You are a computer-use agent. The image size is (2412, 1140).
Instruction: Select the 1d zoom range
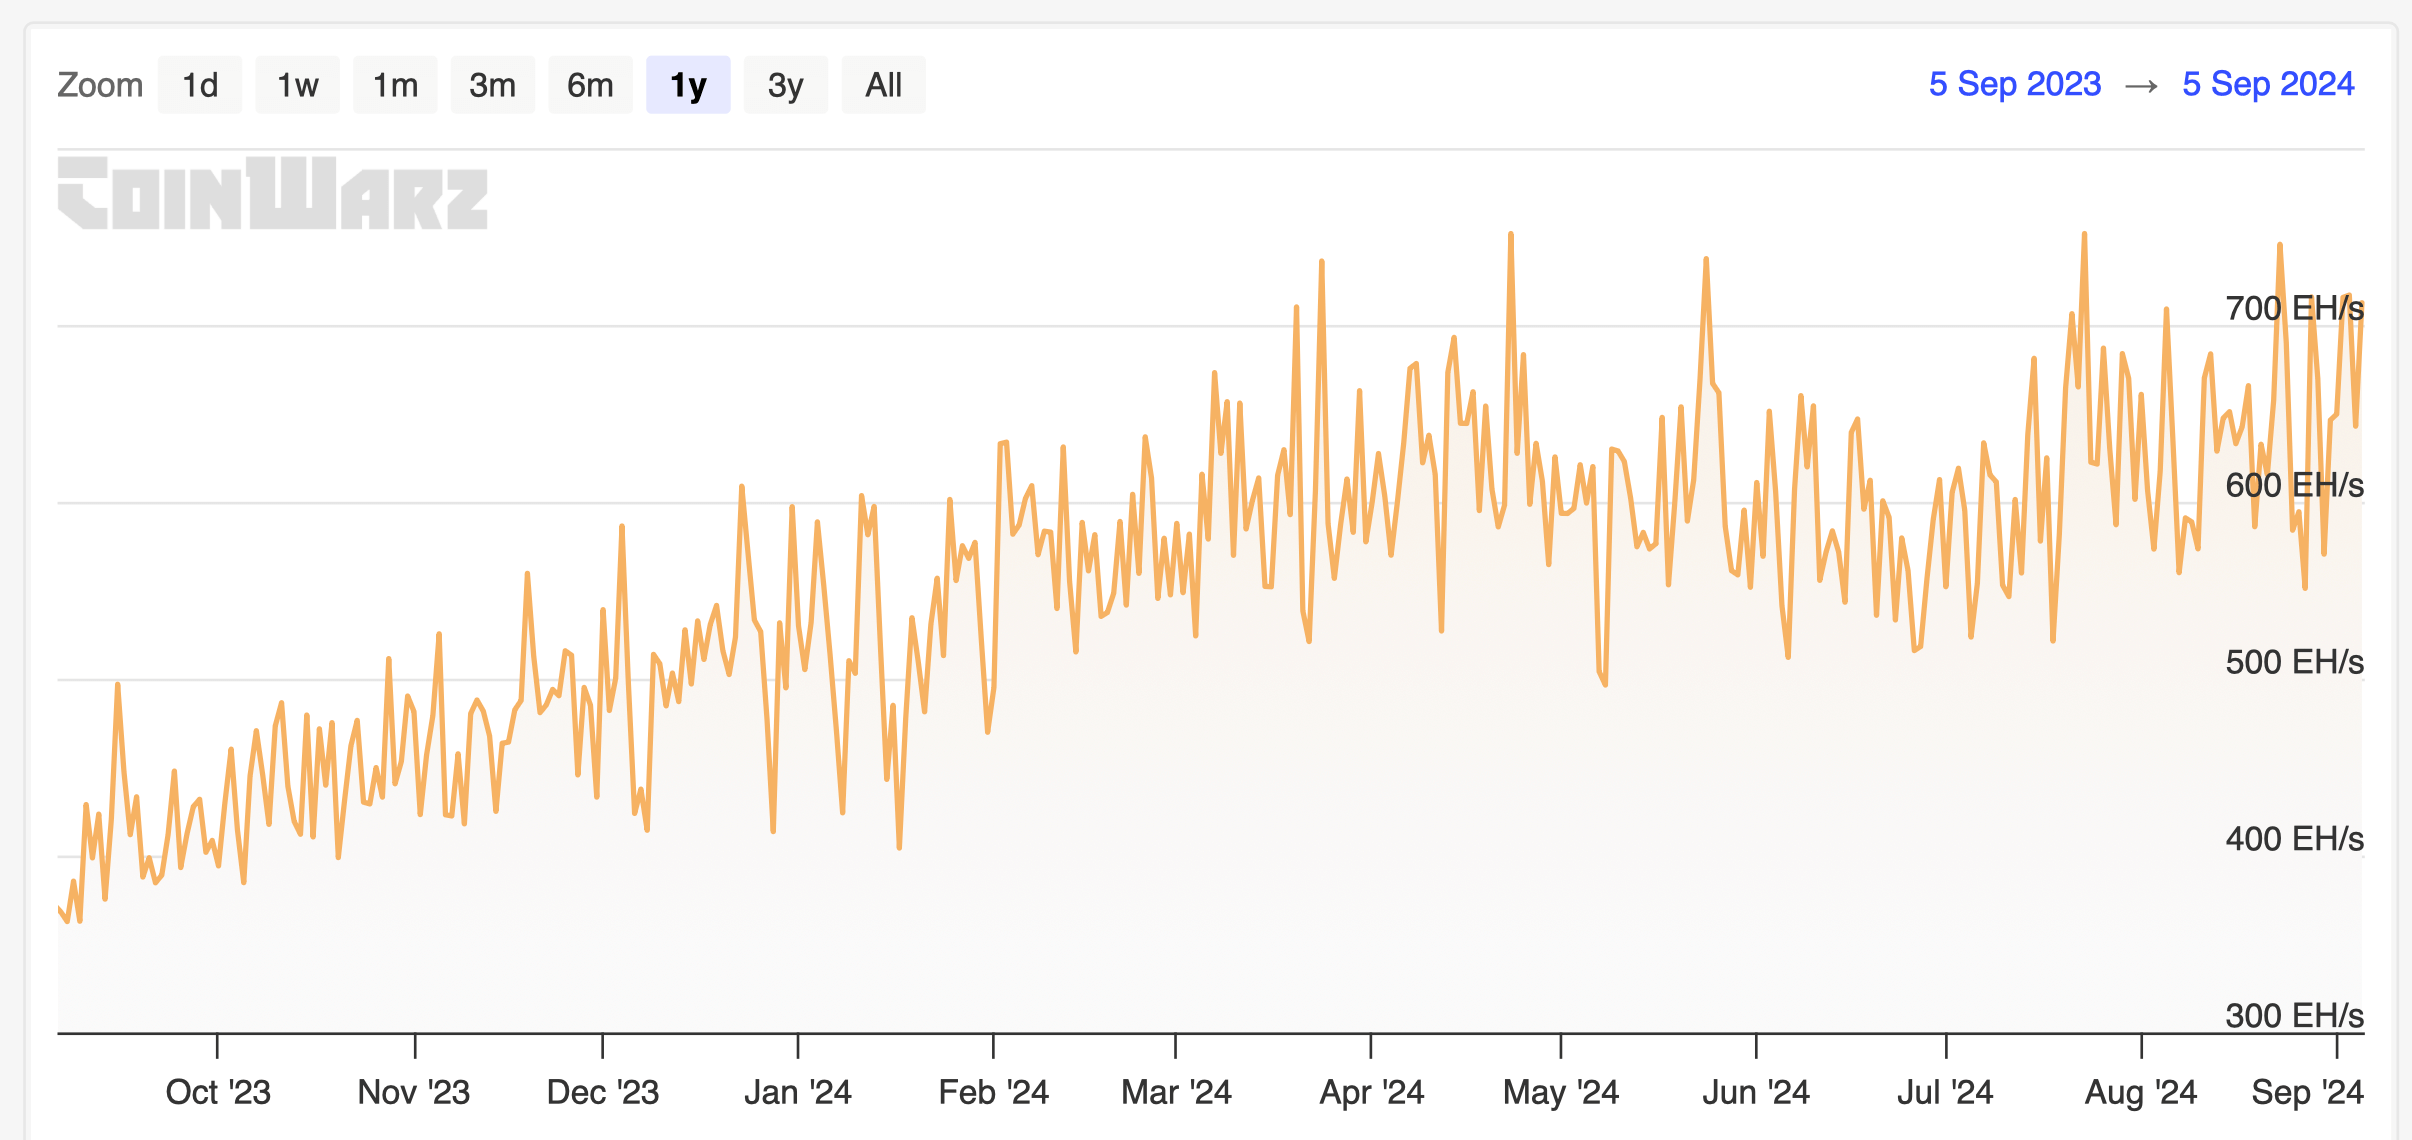[200, 85]
